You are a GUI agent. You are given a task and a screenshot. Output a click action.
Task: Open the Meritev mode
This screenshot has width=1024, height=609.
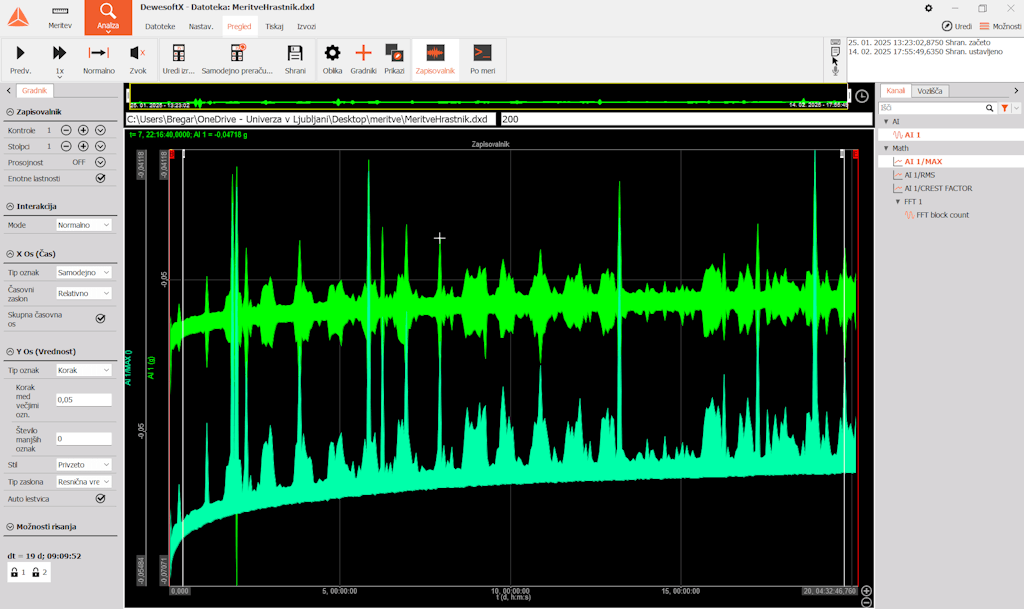coord(60,18)
